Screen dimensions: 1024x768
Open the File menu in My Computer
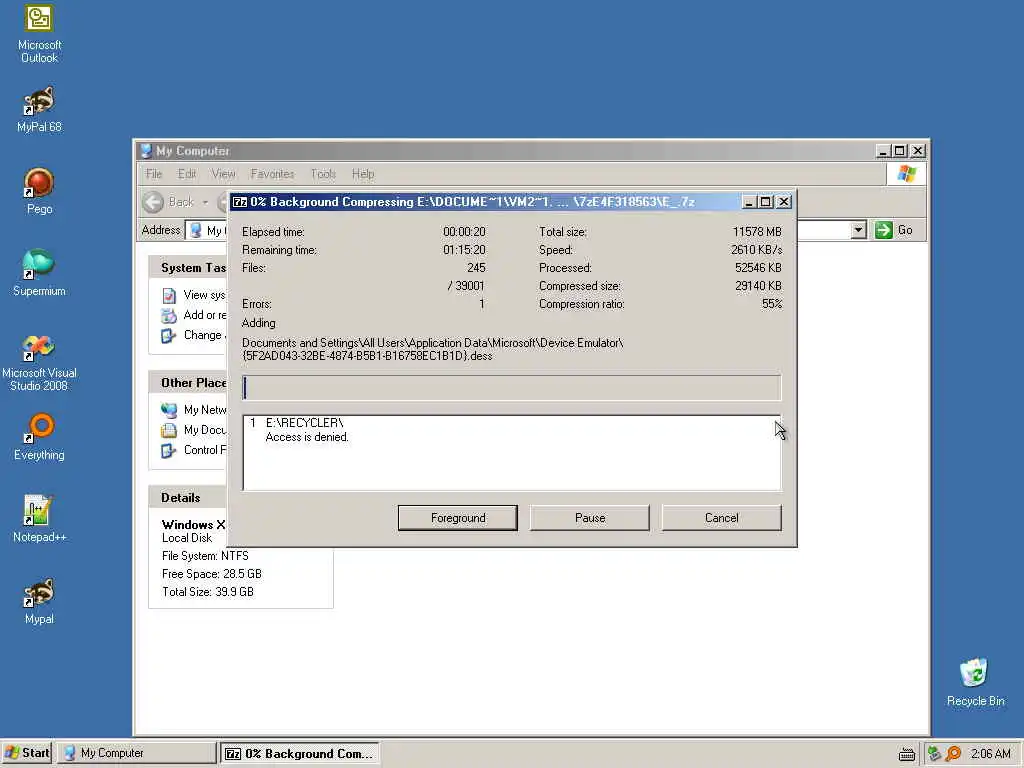coord(154,174)
